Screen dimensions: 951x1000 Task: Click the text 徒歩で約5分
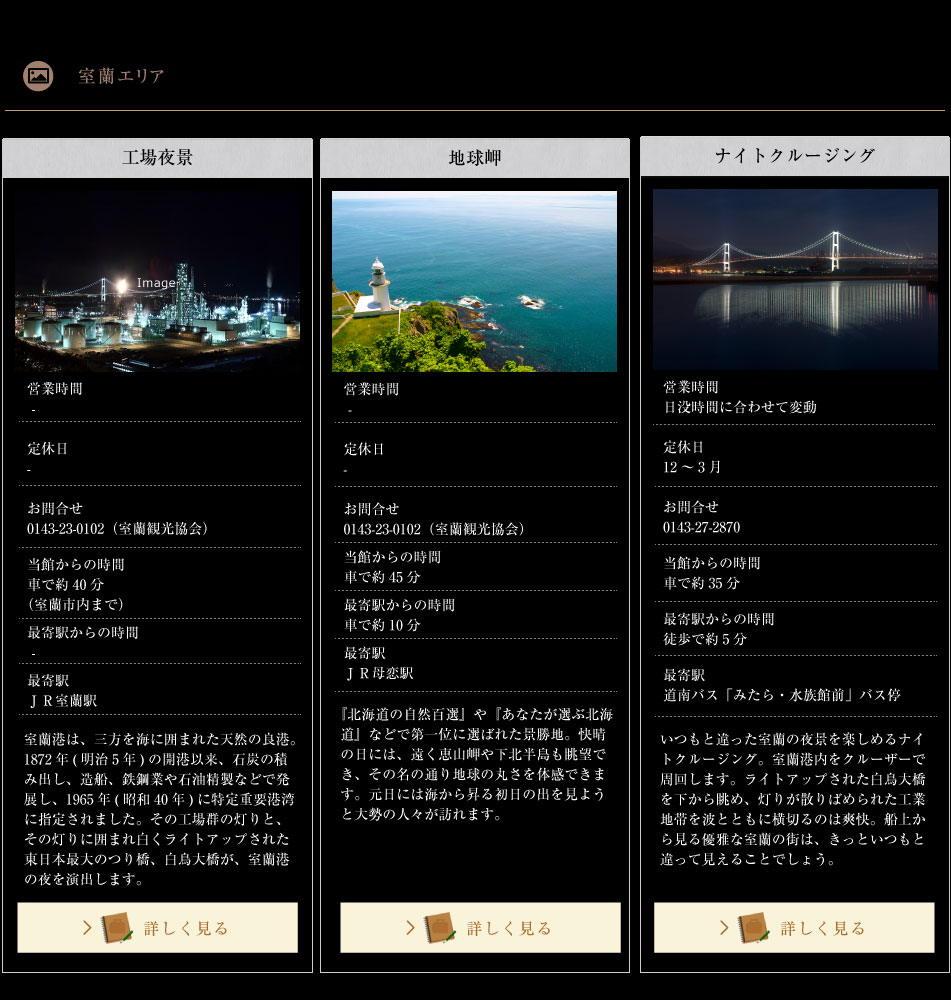pyautogui.click(x=705, y=639)
